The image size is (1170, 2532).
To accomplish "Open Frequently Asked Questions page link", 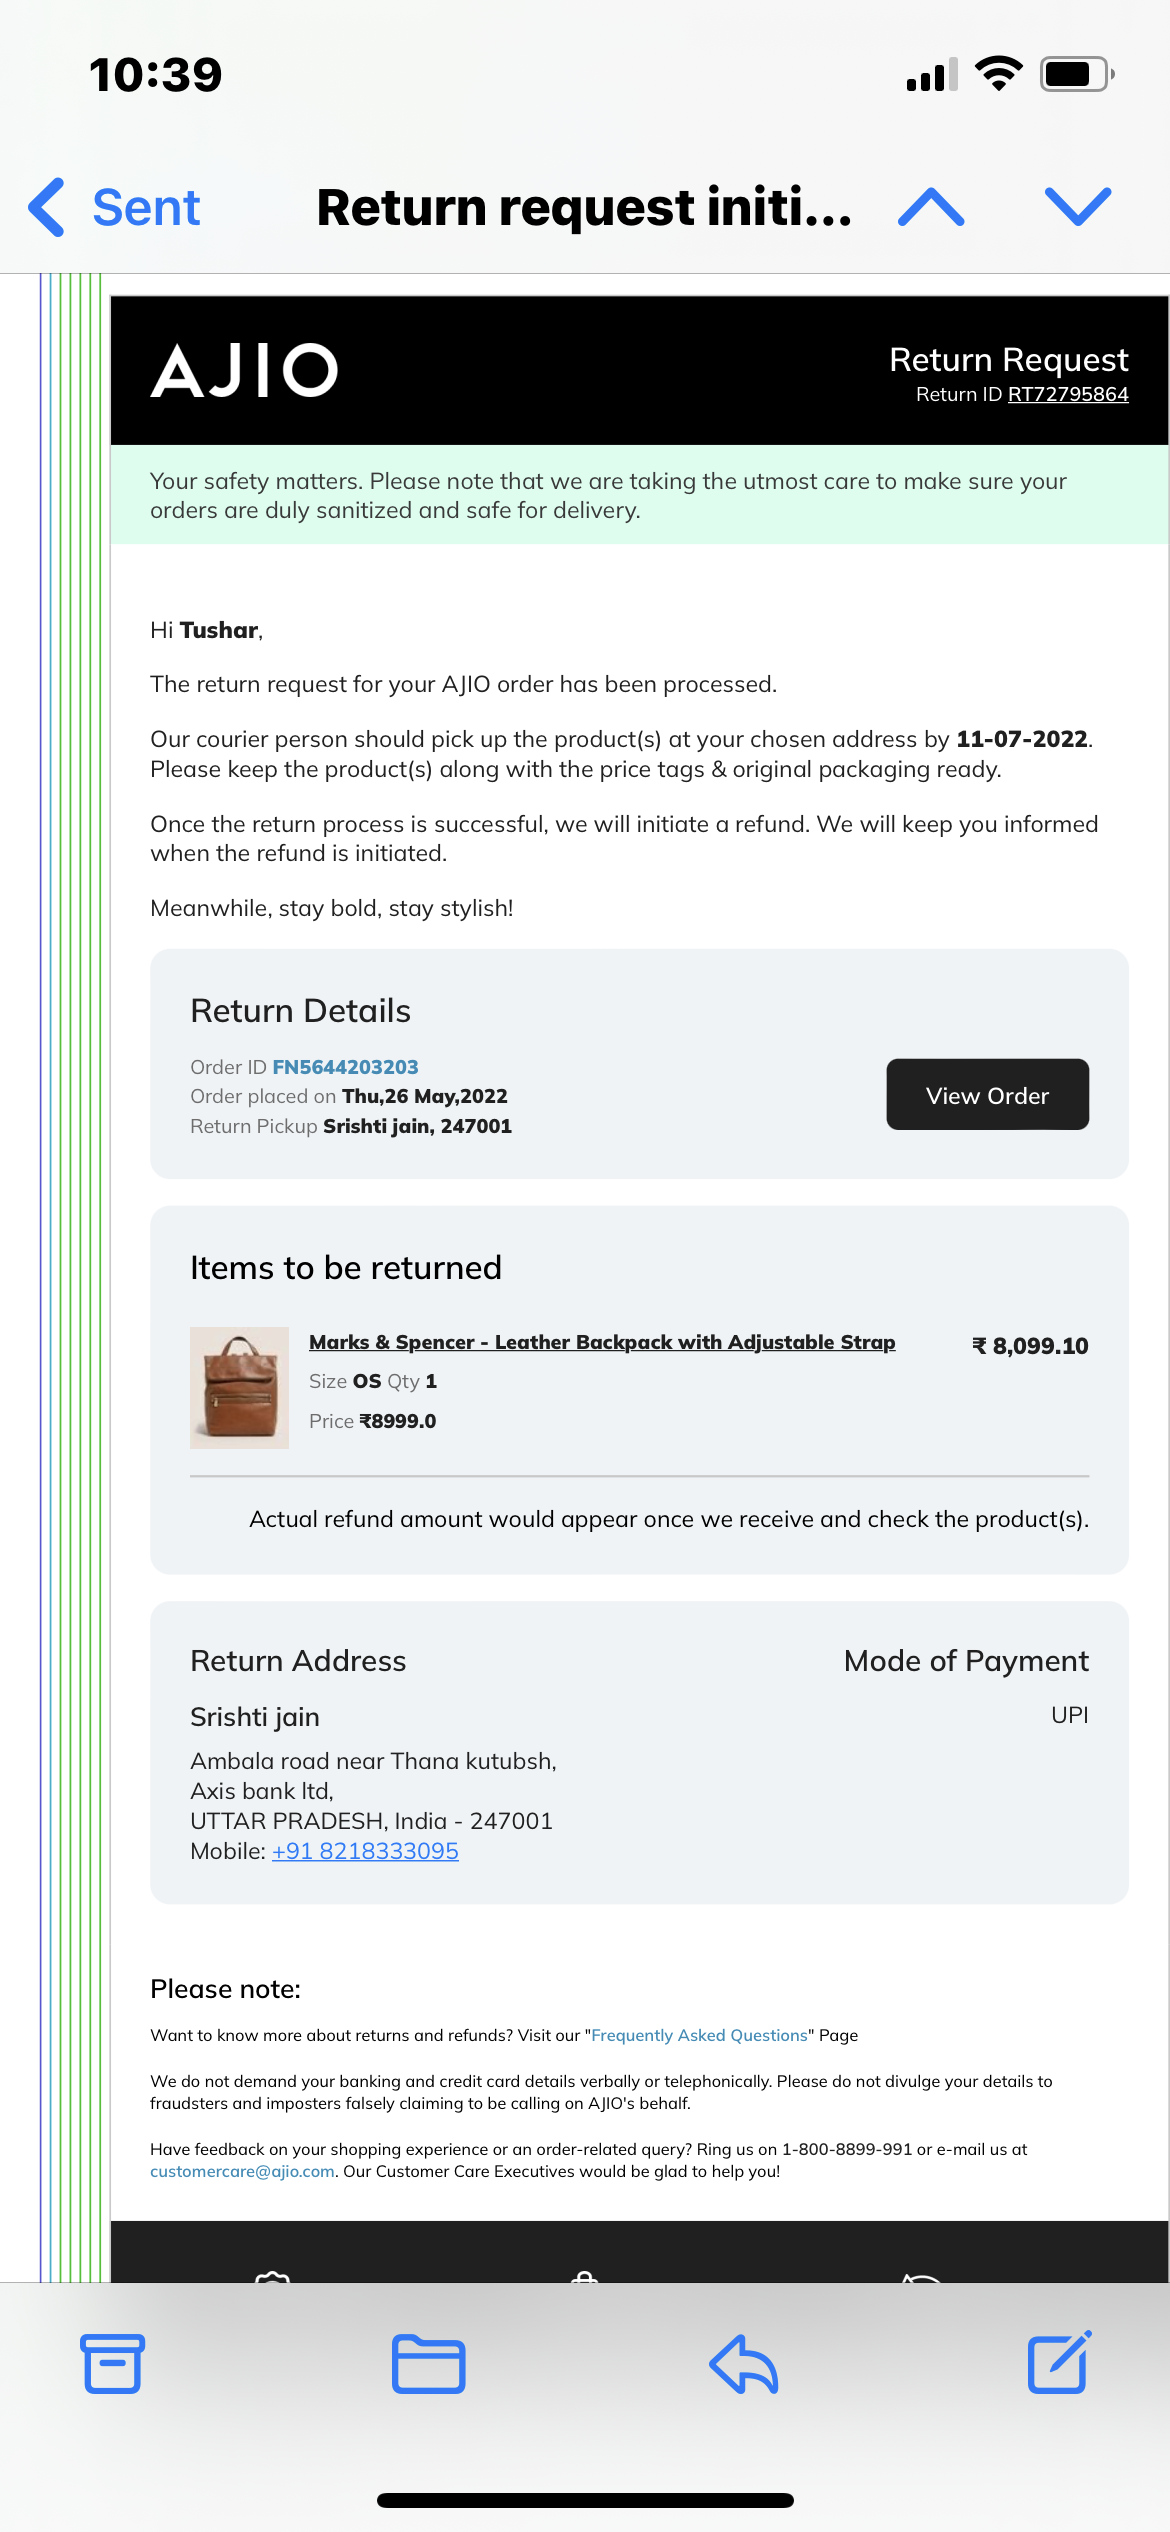I will tap(699, 2035).
